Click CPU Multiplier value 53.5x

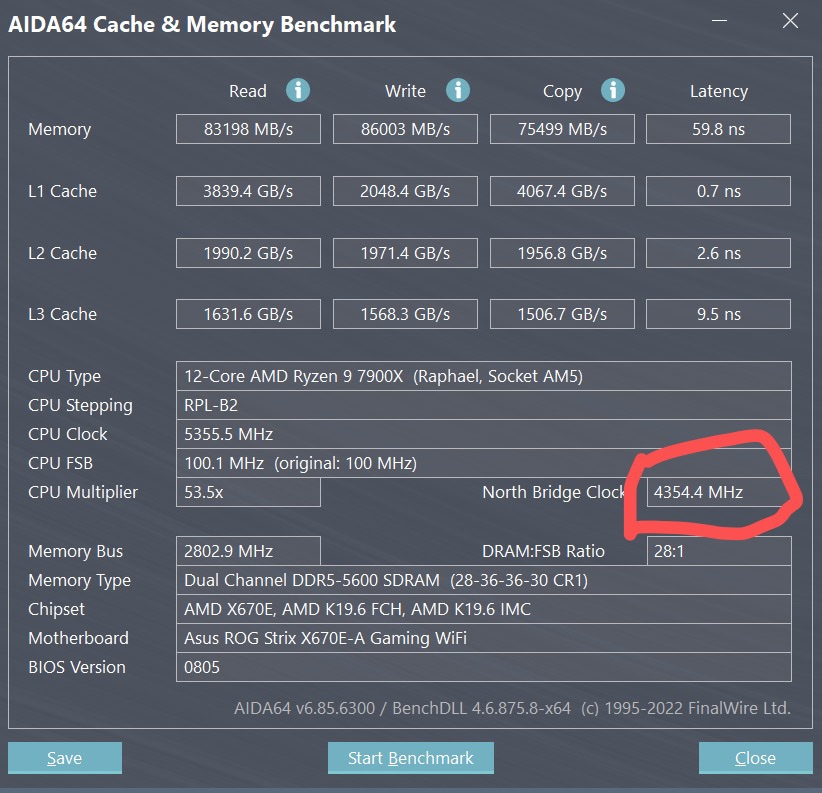[x=248, y=492]
